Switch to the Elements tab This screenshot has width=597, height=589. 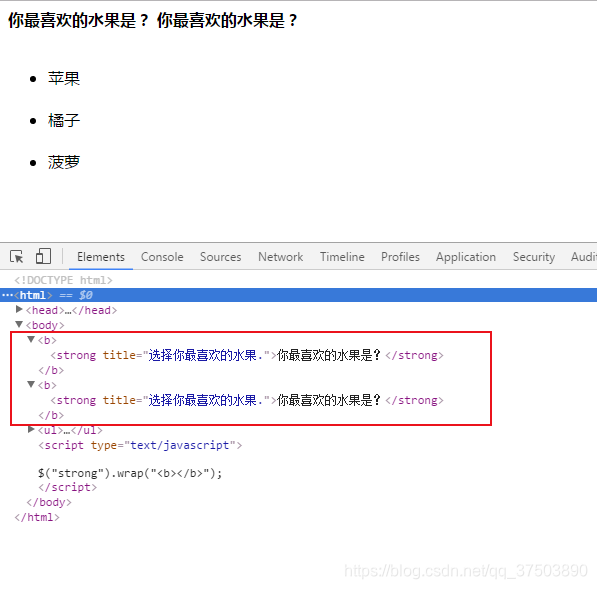pos(101,257)
